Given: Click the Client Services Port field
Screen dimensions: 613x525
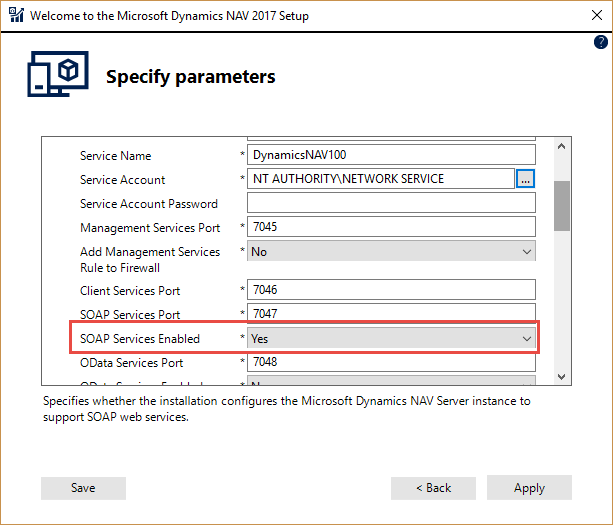Looking at the screenshot, I should click(392, 291).
